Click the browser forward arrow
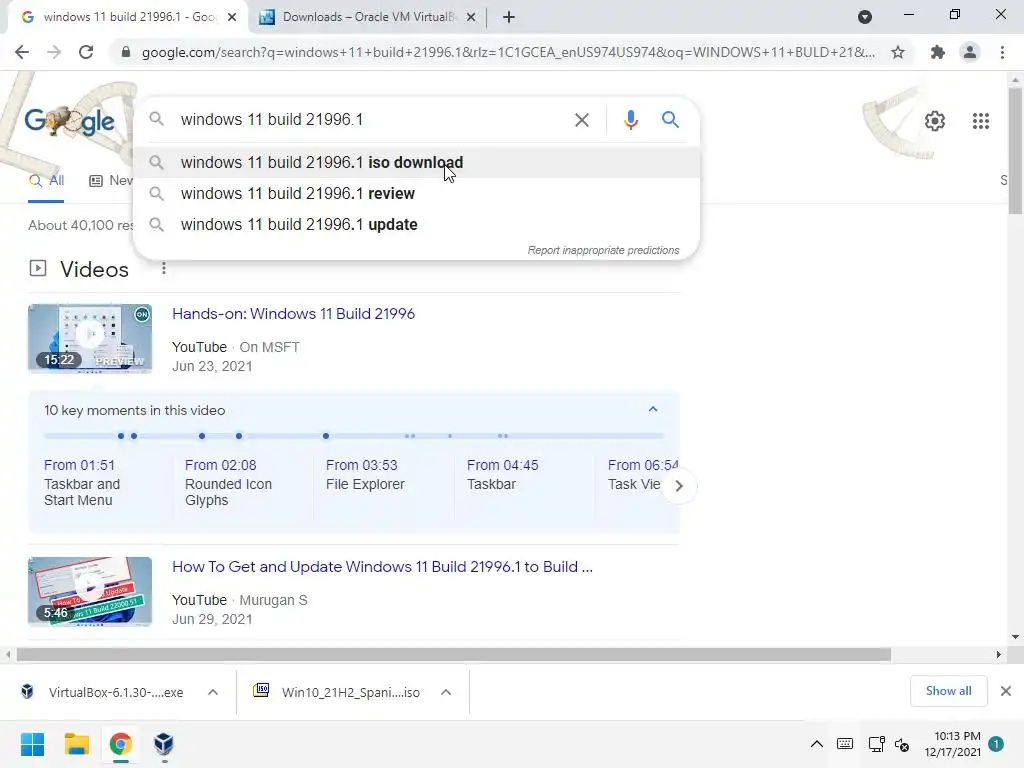Image resolution: width=1024 pixels, height=768 pixels. pos(54,52)
